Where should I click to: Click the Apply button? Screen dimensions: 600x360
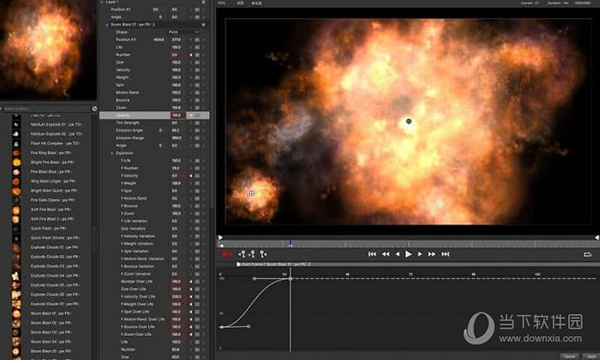pos(592,356)
